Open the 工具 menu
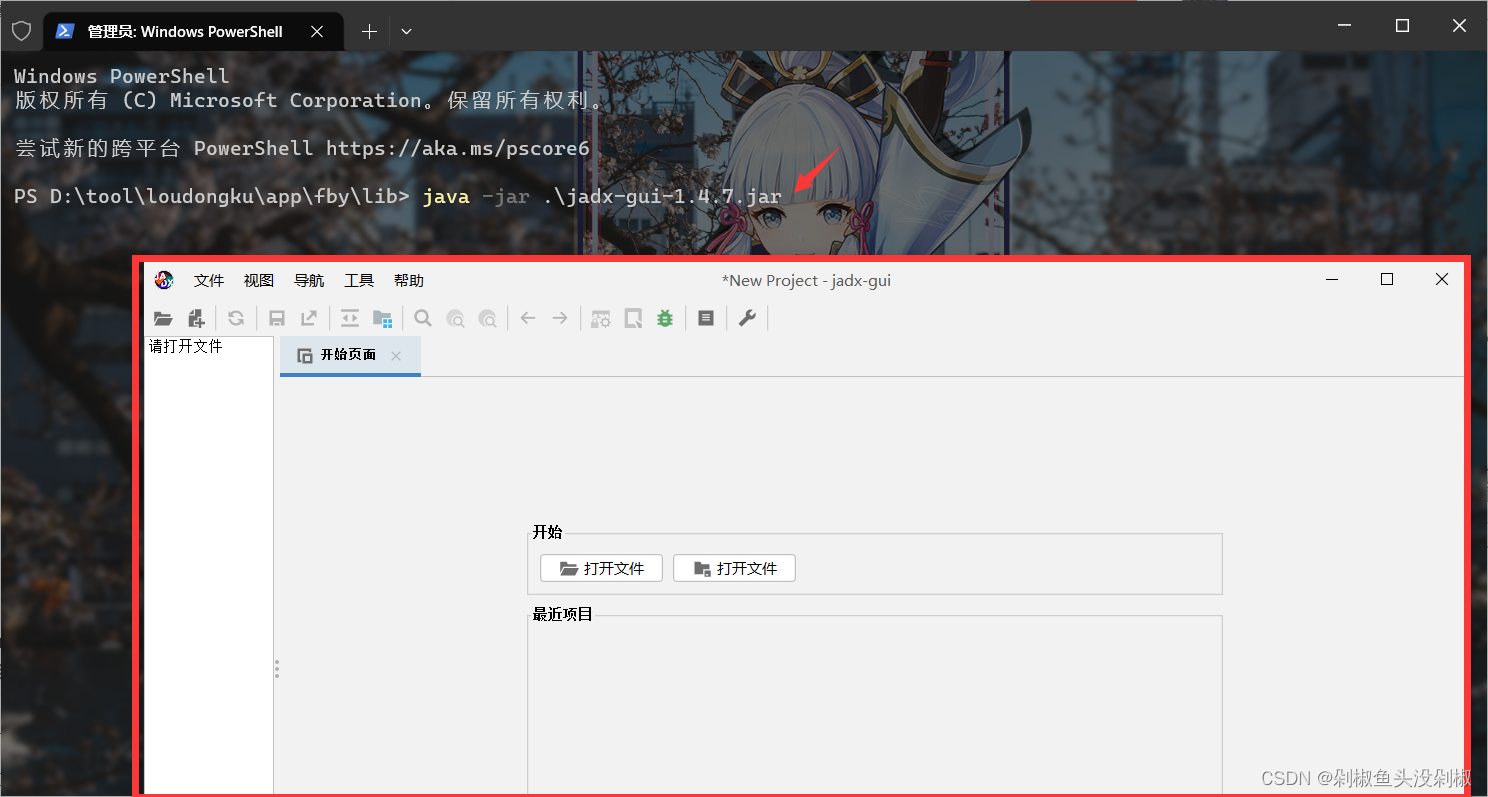 [x=359, y=281]
